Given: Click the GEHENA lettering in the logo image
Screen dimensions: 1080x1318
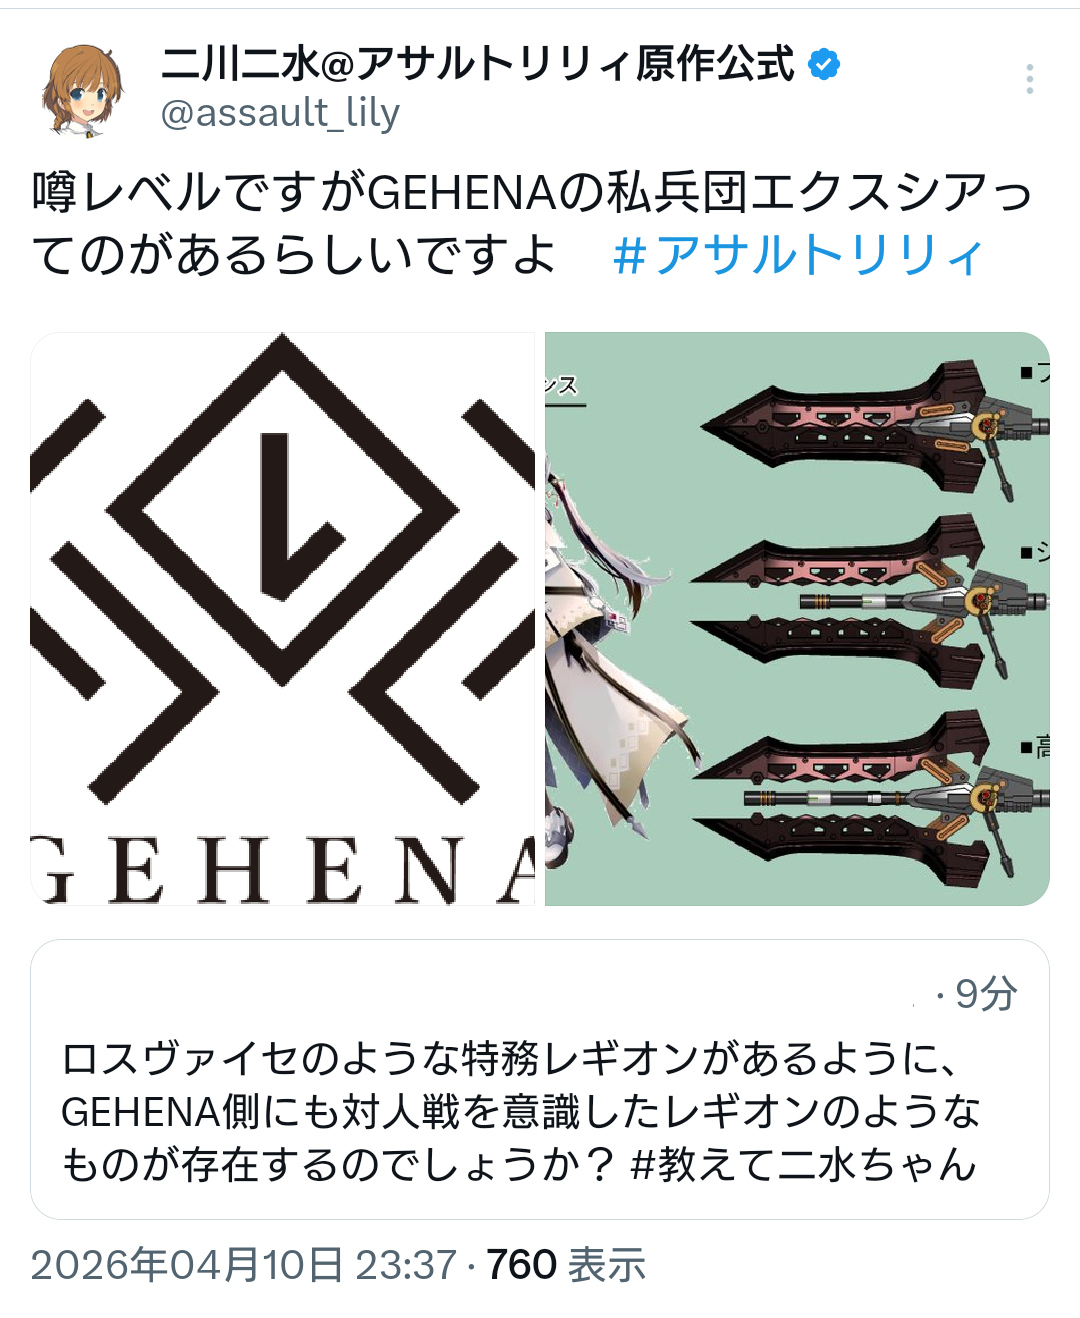Looking at the screenshot, I should (283, 870).
